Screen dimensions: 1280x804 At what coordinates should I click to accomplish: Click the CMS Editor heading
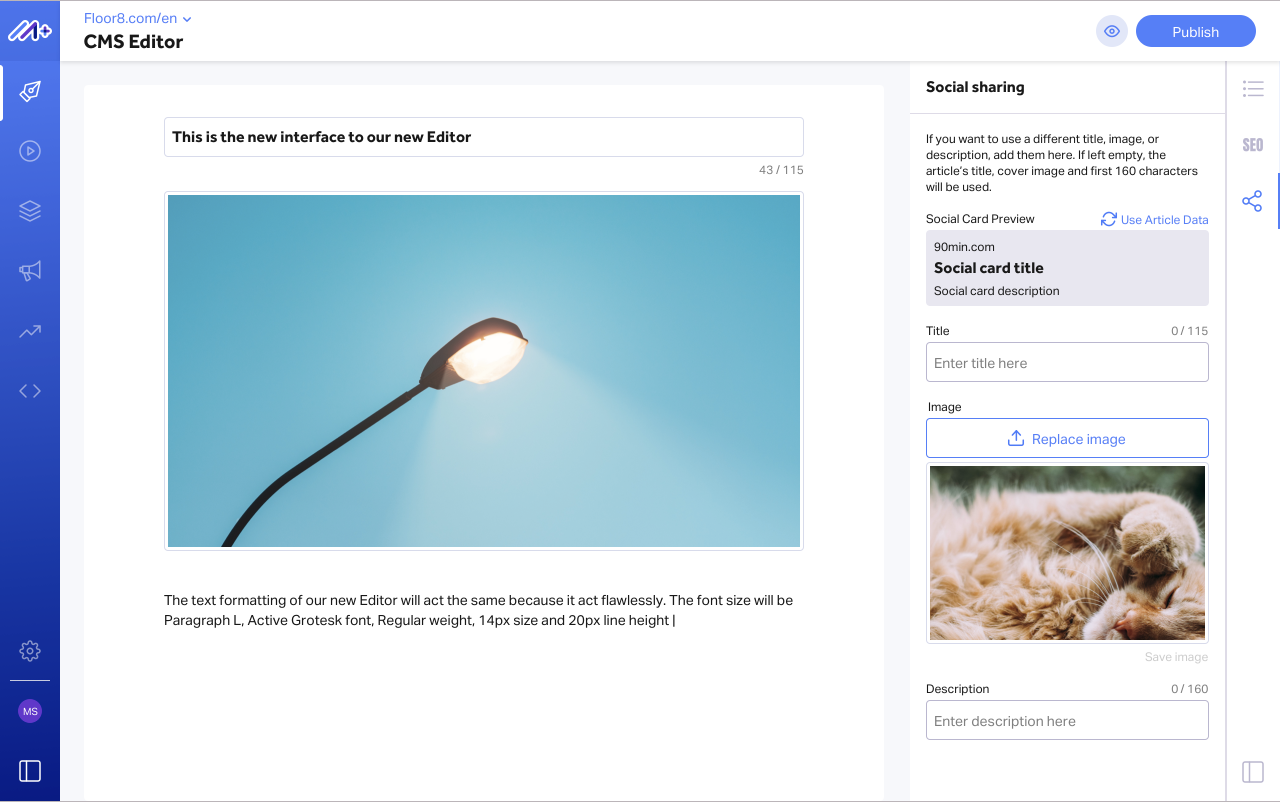pyautogui.click(x=133, y=42)
